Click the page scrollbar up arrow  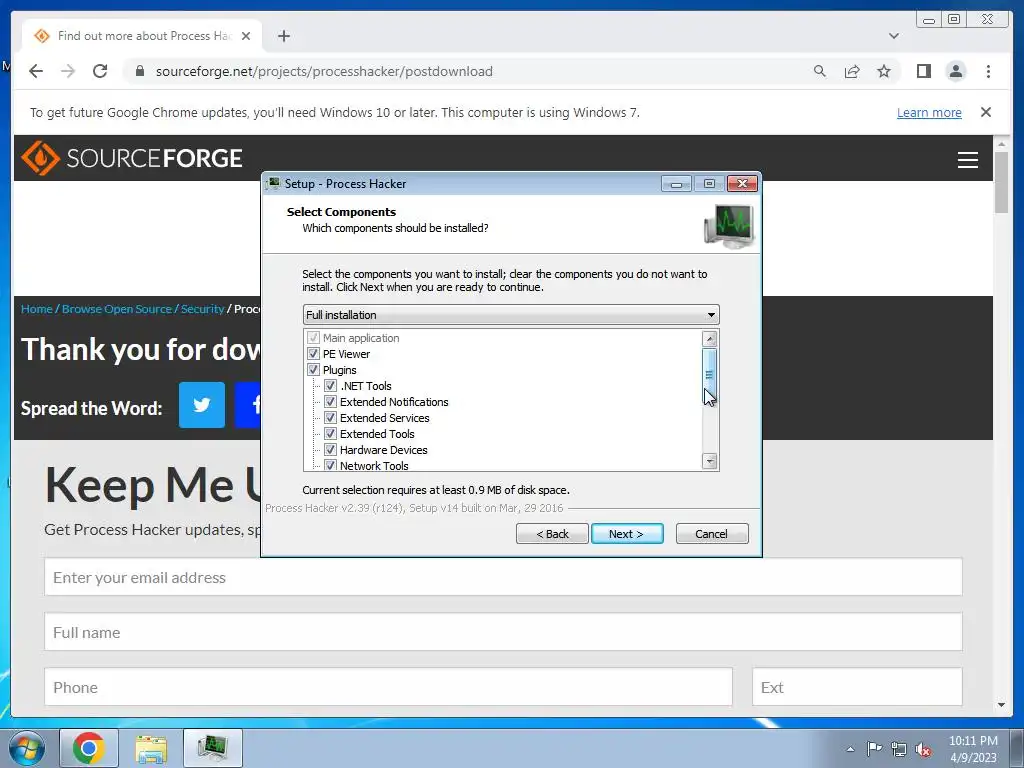coord(1001,144)
